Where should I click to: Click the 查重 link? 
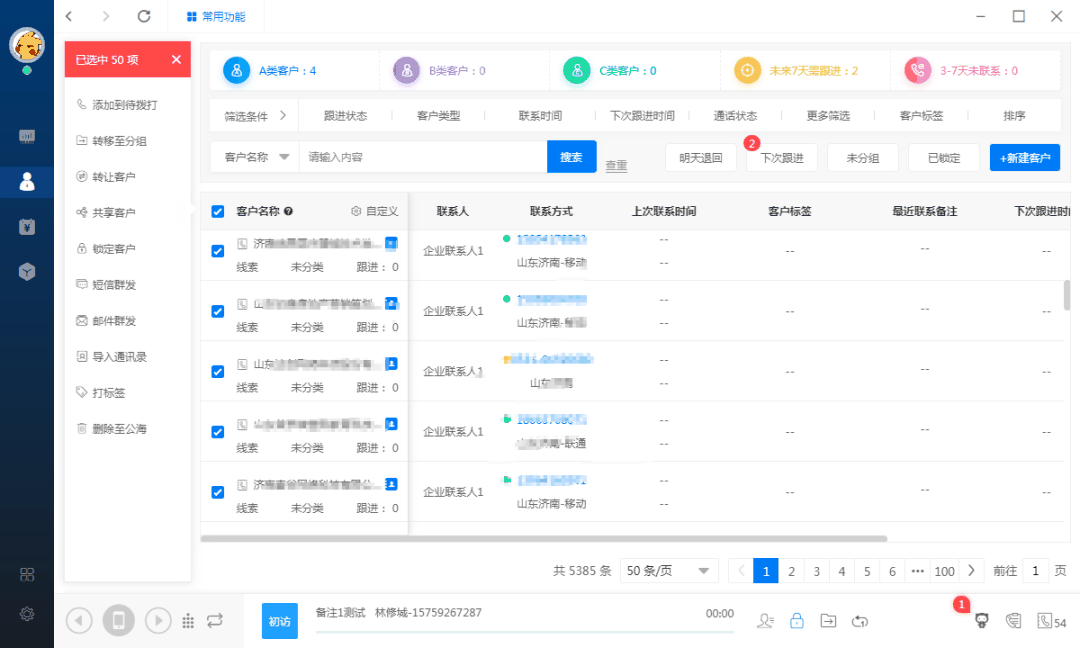click(x=616, y=165)
